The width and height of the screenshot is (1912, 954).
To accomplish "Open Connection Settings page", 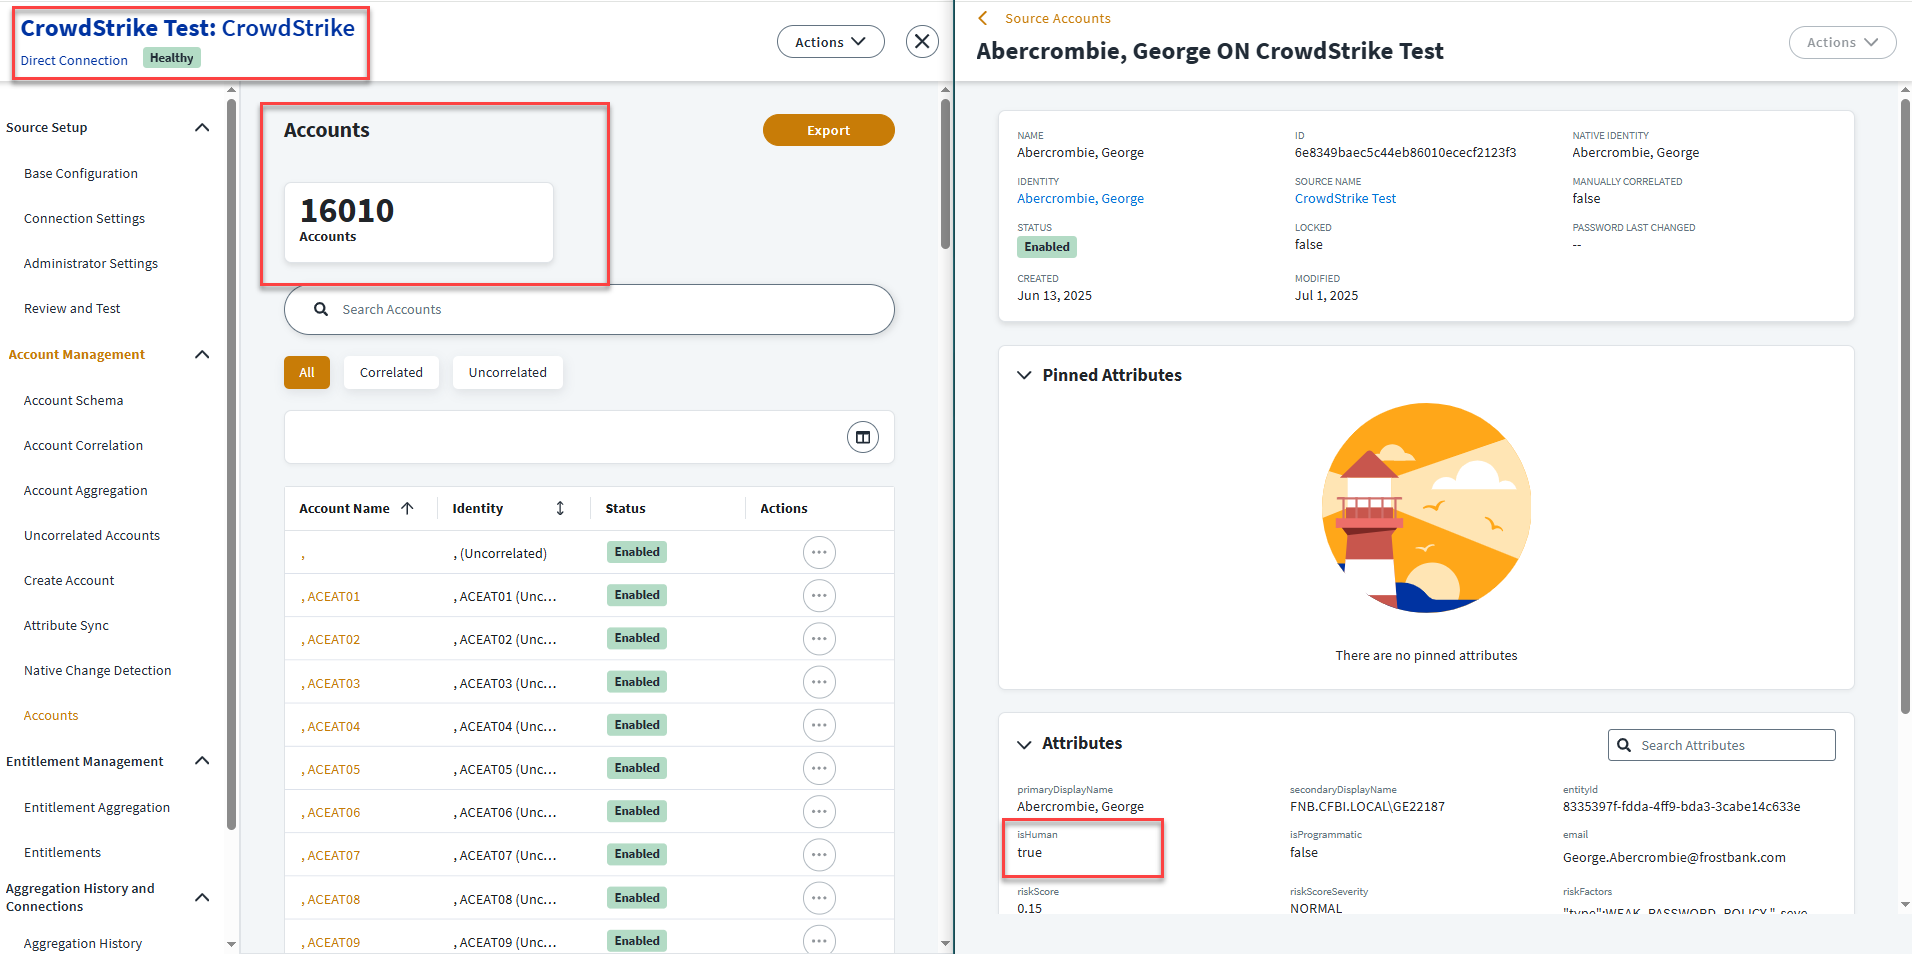I will pos(84,218).
